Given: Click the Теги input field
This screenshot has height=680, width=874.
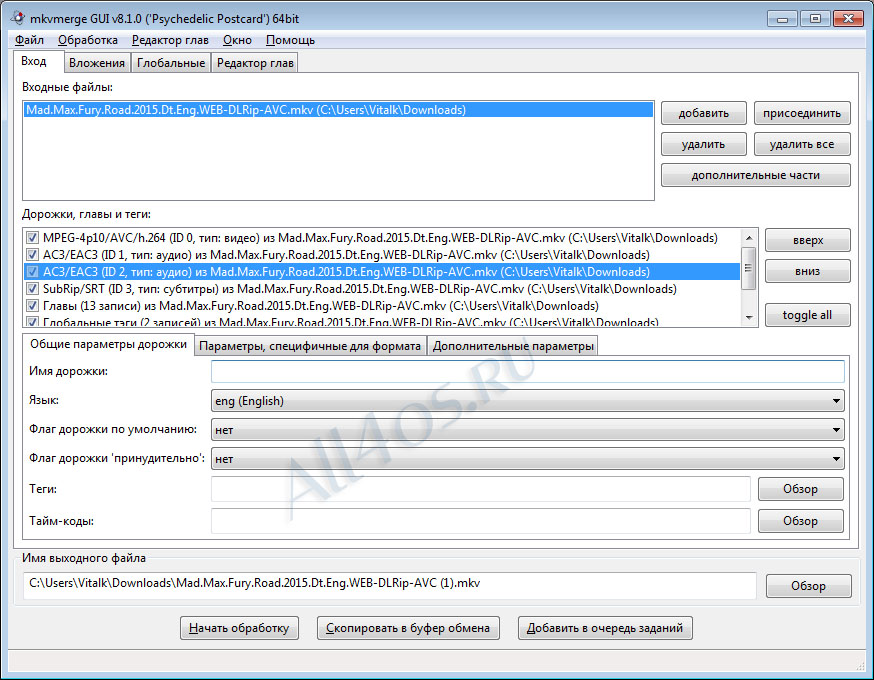Looking at the screenshot, I should 480,489.
